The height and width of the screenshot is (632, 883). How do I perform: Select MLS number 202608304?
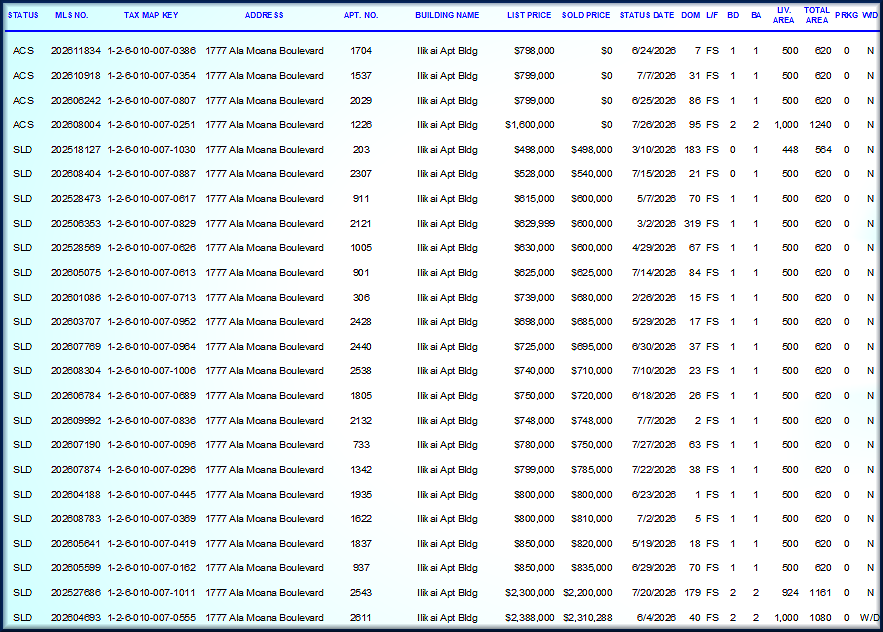pos(75,371)
